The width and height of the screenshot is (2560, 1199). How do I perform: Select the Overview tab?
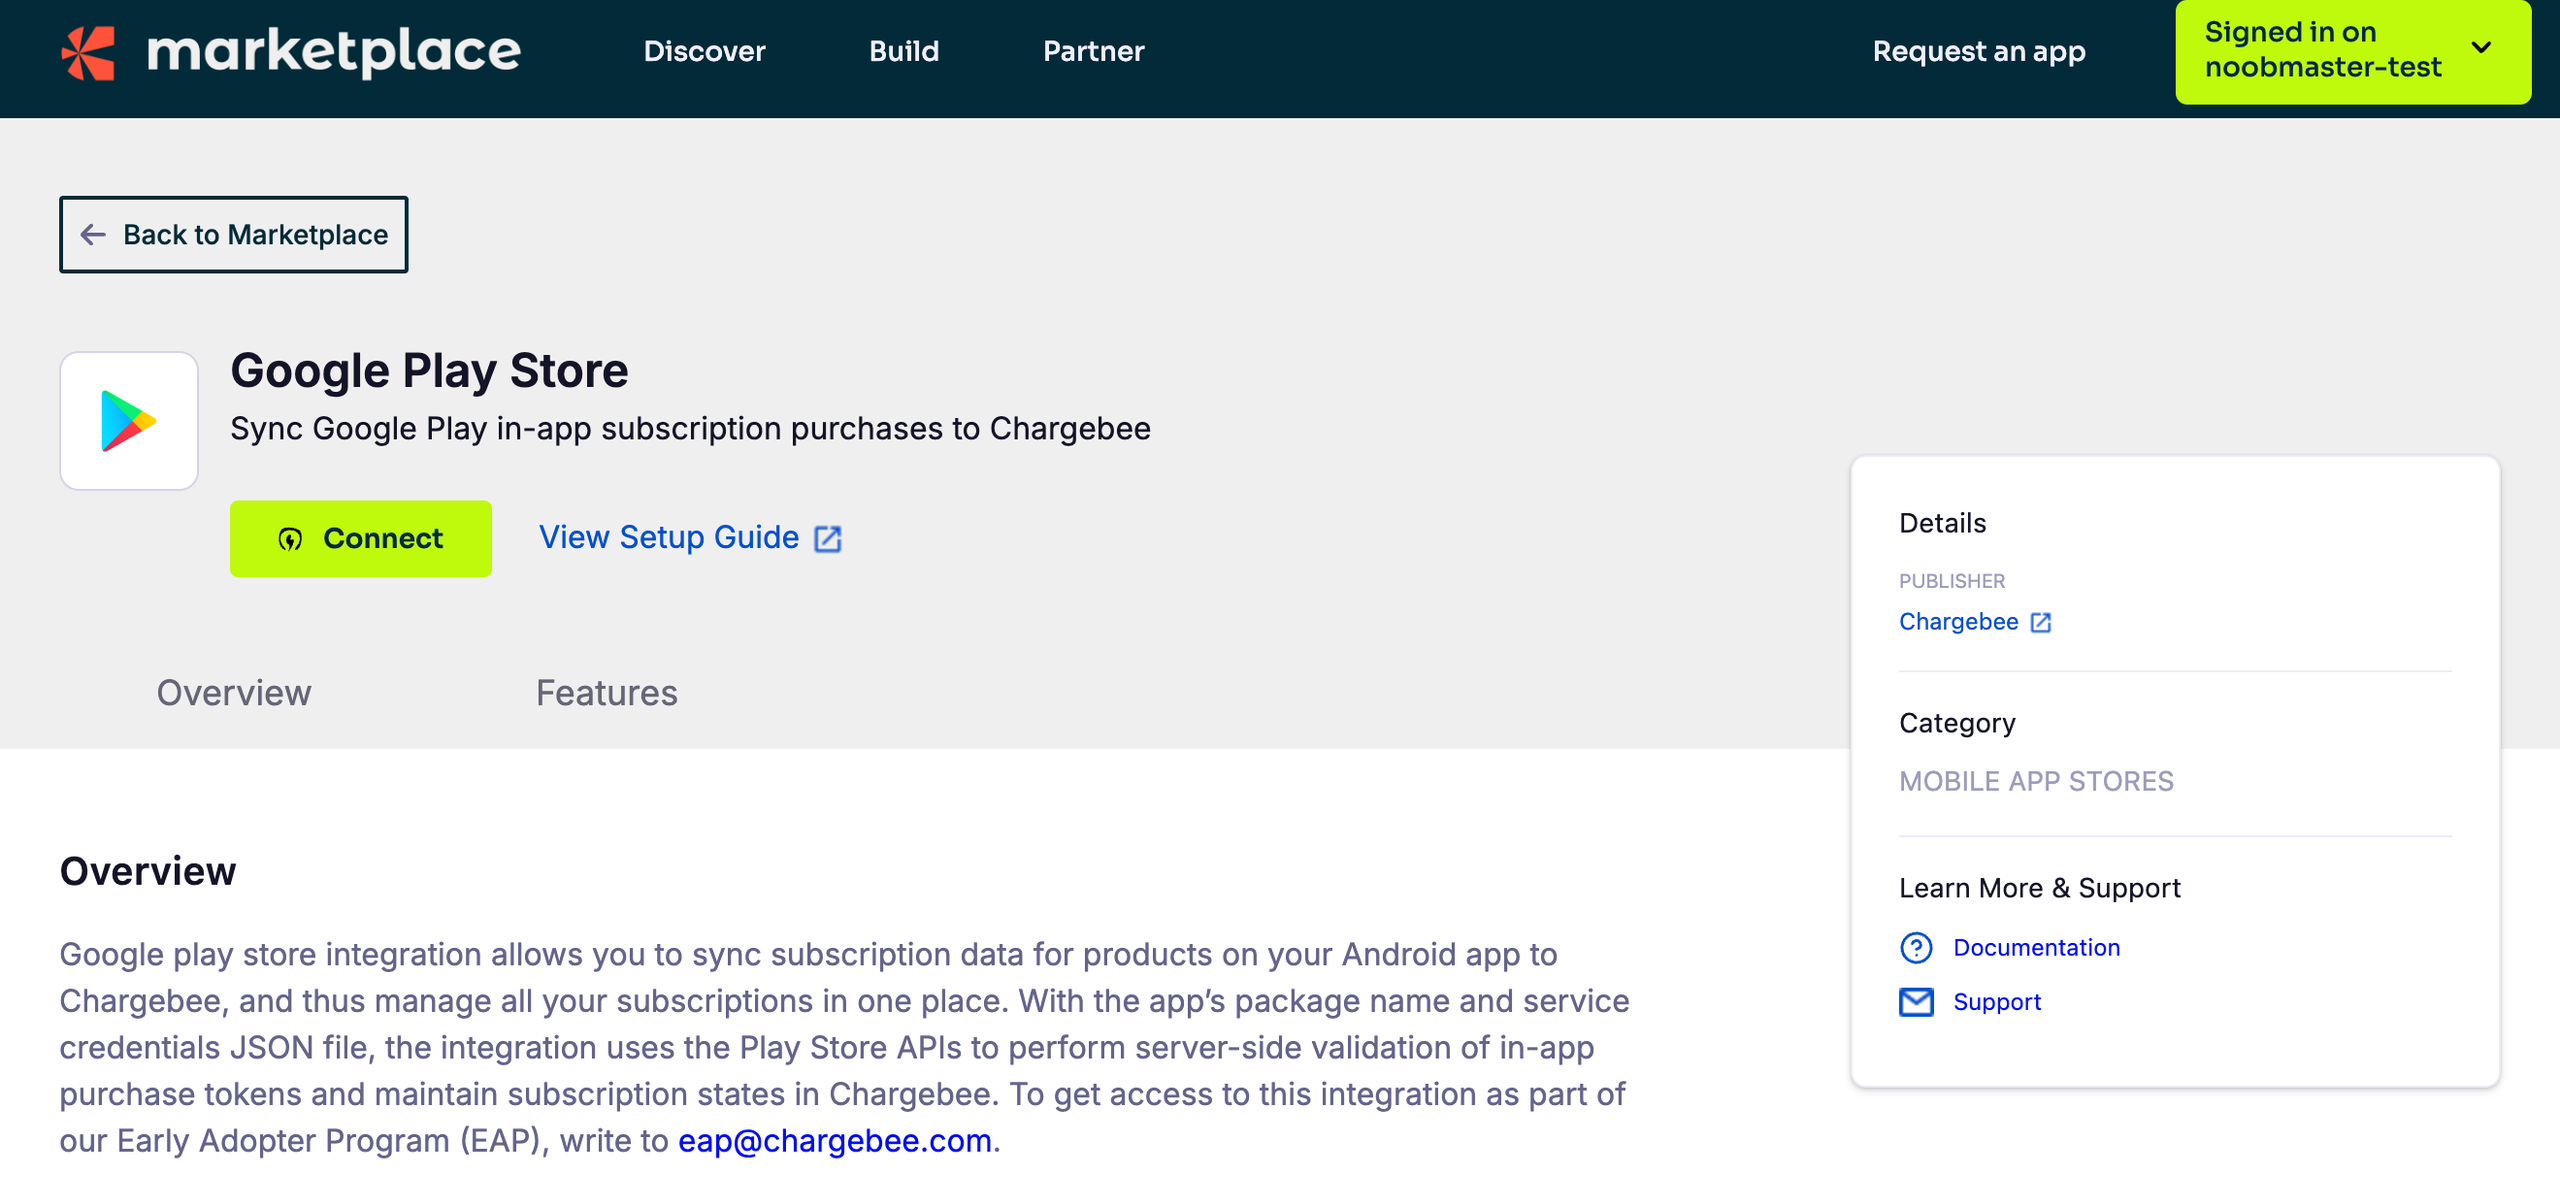[x=234, y=693]
